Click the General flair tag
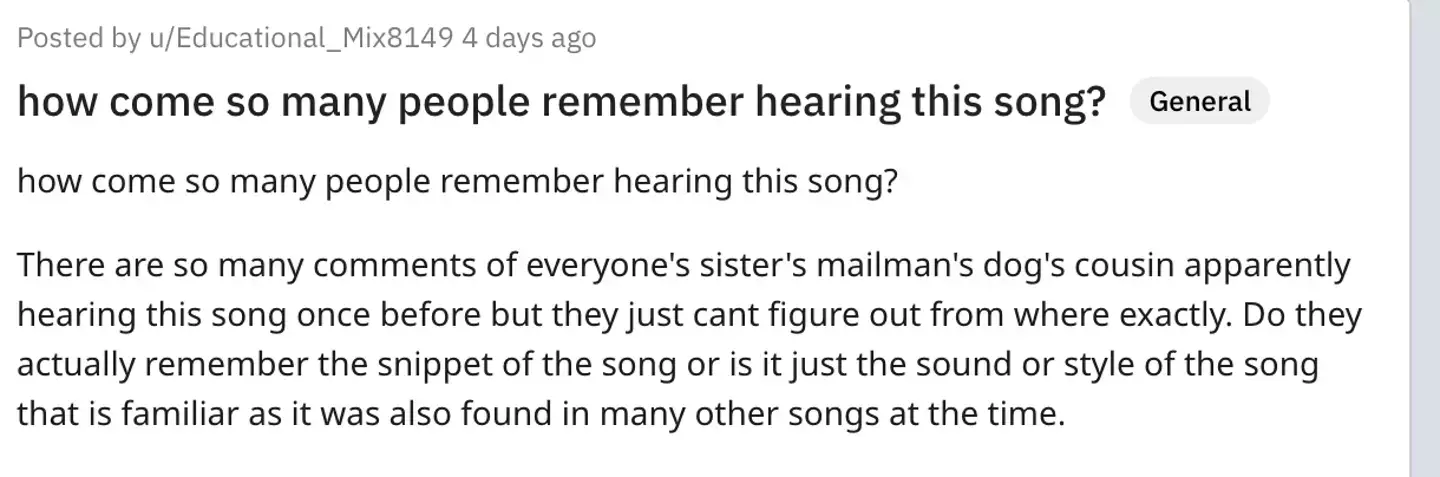Screen dimensions: 1440x477 (x=1199, y=102)
